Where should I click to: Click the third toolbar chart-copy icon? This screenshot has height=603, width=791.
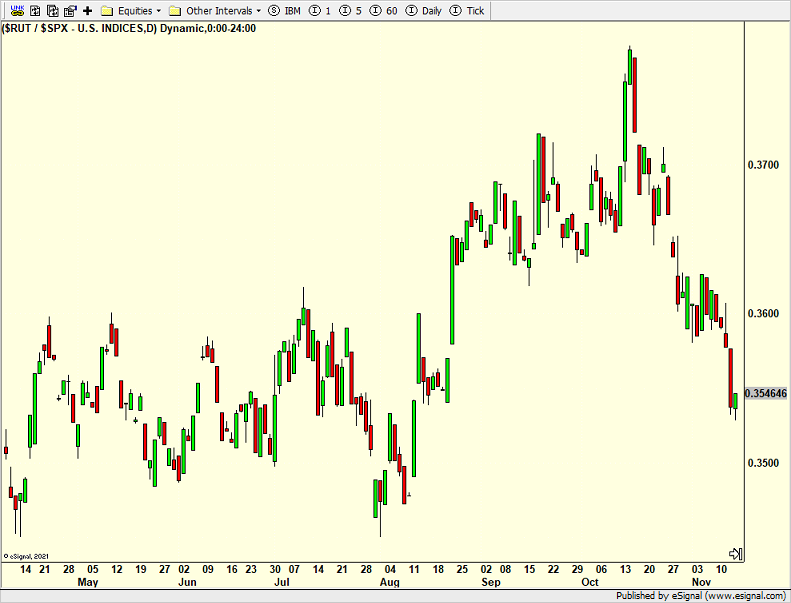coord(52,10)
